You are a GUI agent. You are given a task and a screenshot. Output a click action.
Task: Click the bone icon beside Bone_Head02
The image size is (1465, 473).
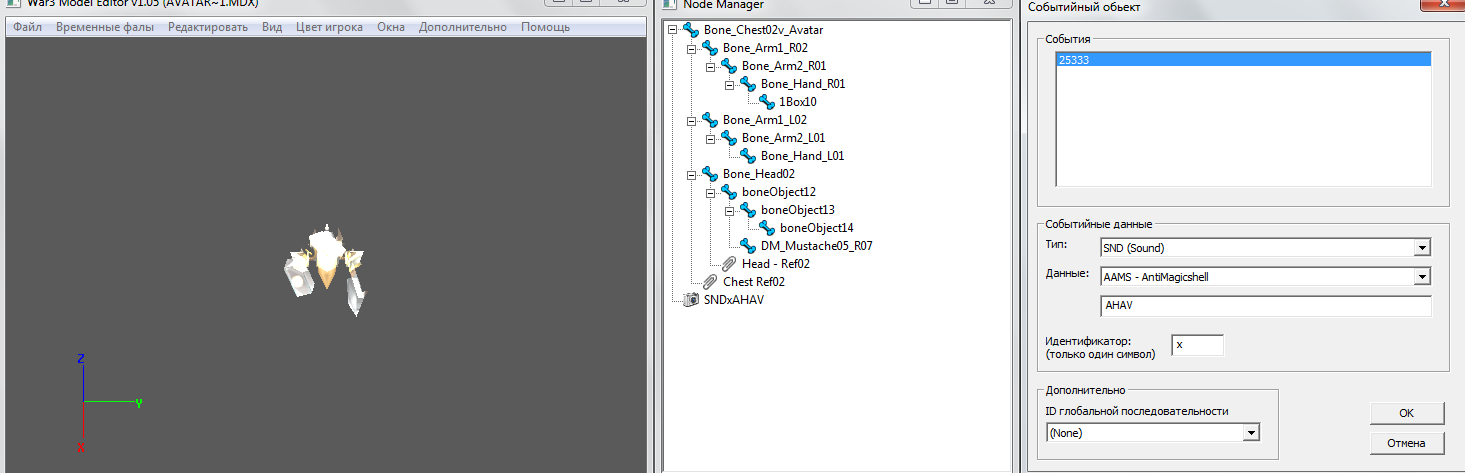coord(710,174)
